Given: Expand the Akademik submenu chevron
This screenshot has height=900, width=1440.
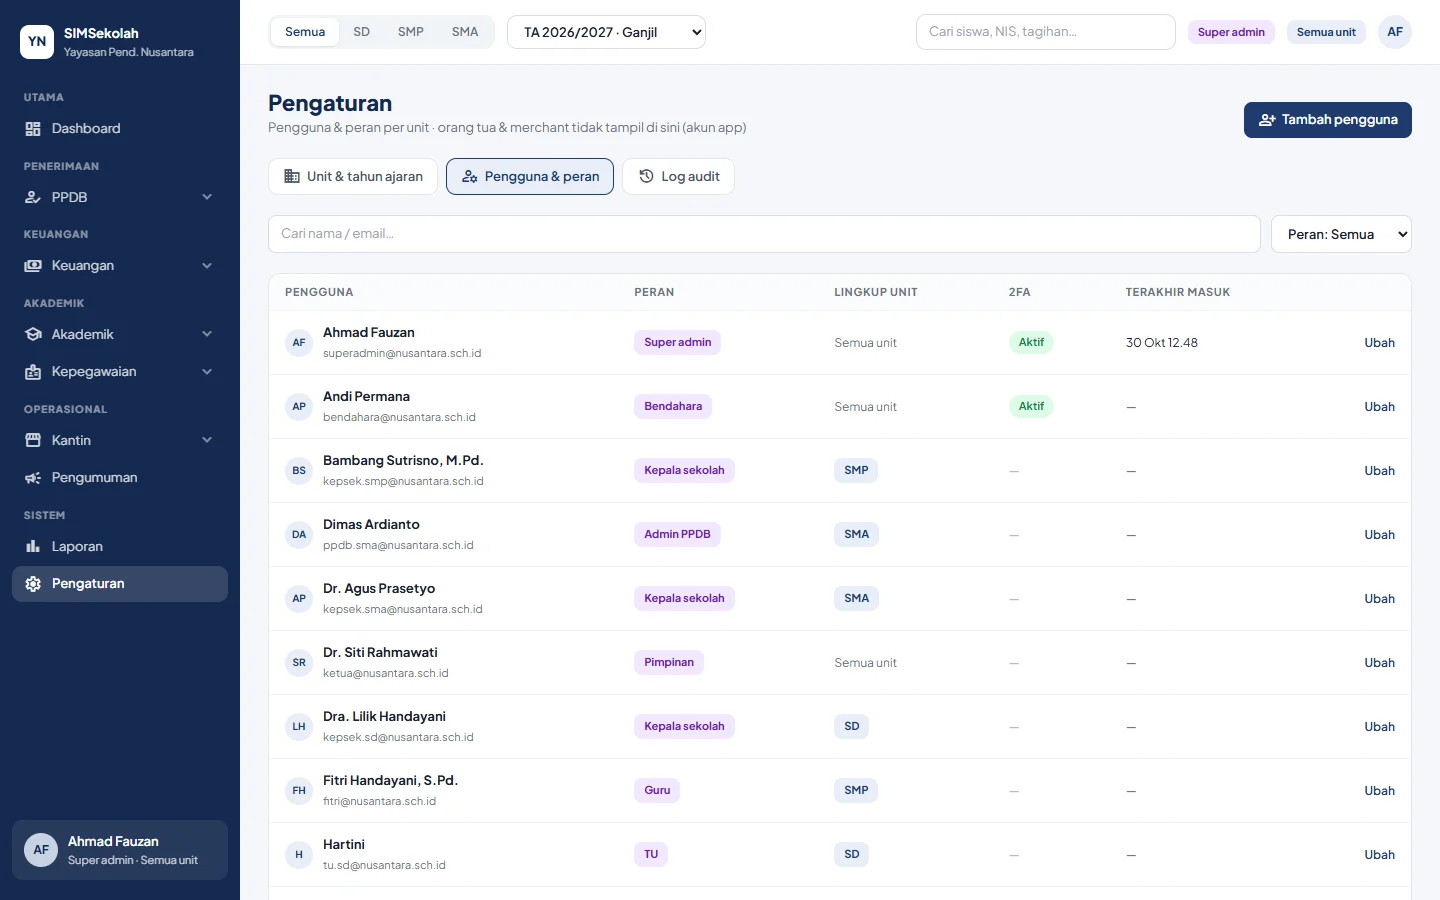Looking at the screenshot, I should pos(207,334).
